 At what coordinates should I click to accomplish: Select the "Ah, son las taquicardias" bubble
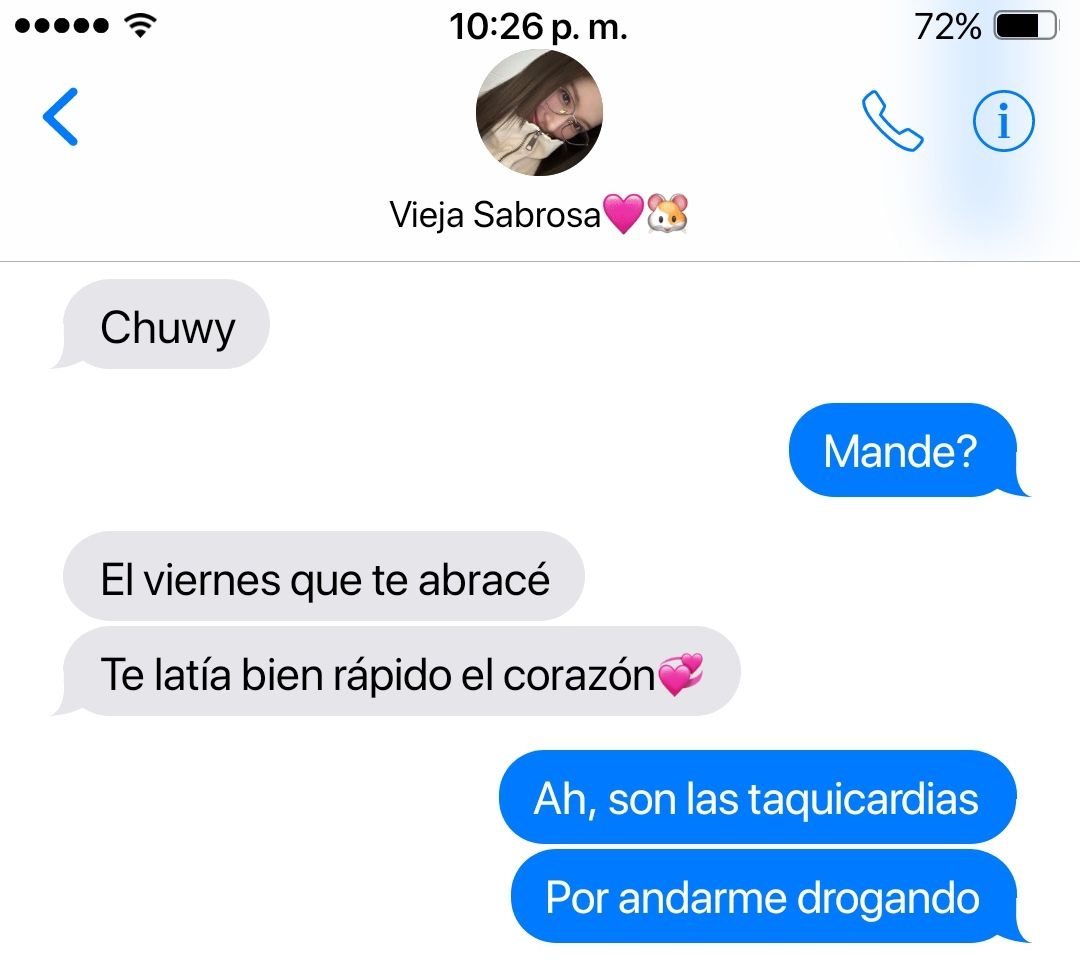pos(758,797)
